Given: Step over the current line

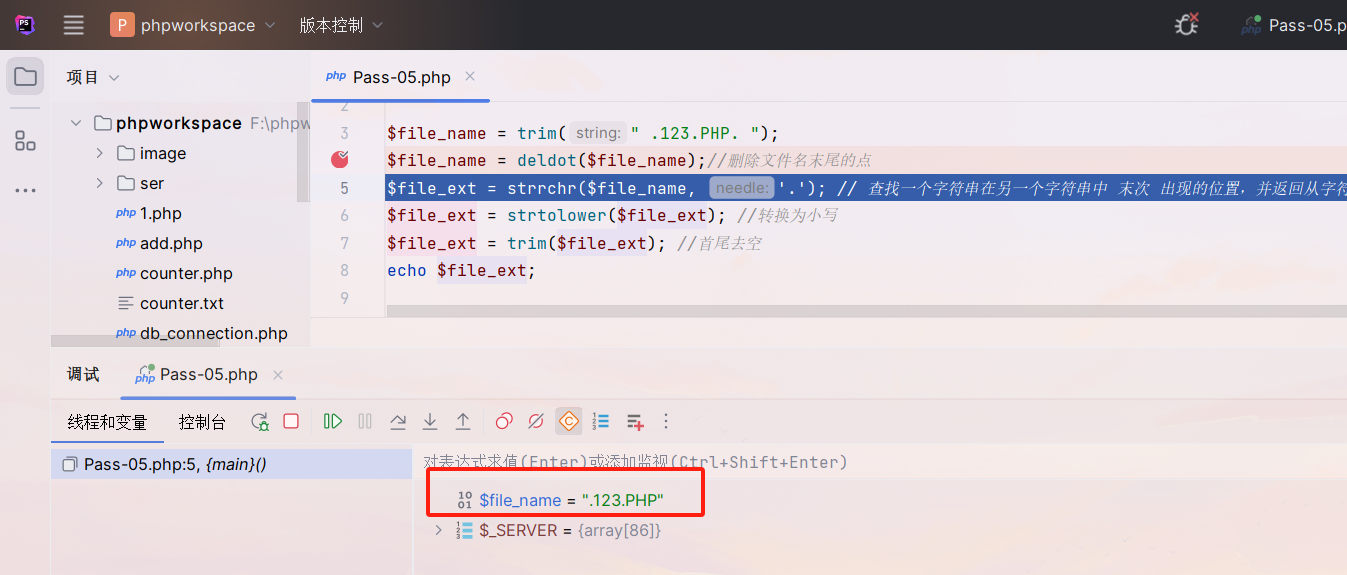Looking at the screenshot, I should (398, 422).
